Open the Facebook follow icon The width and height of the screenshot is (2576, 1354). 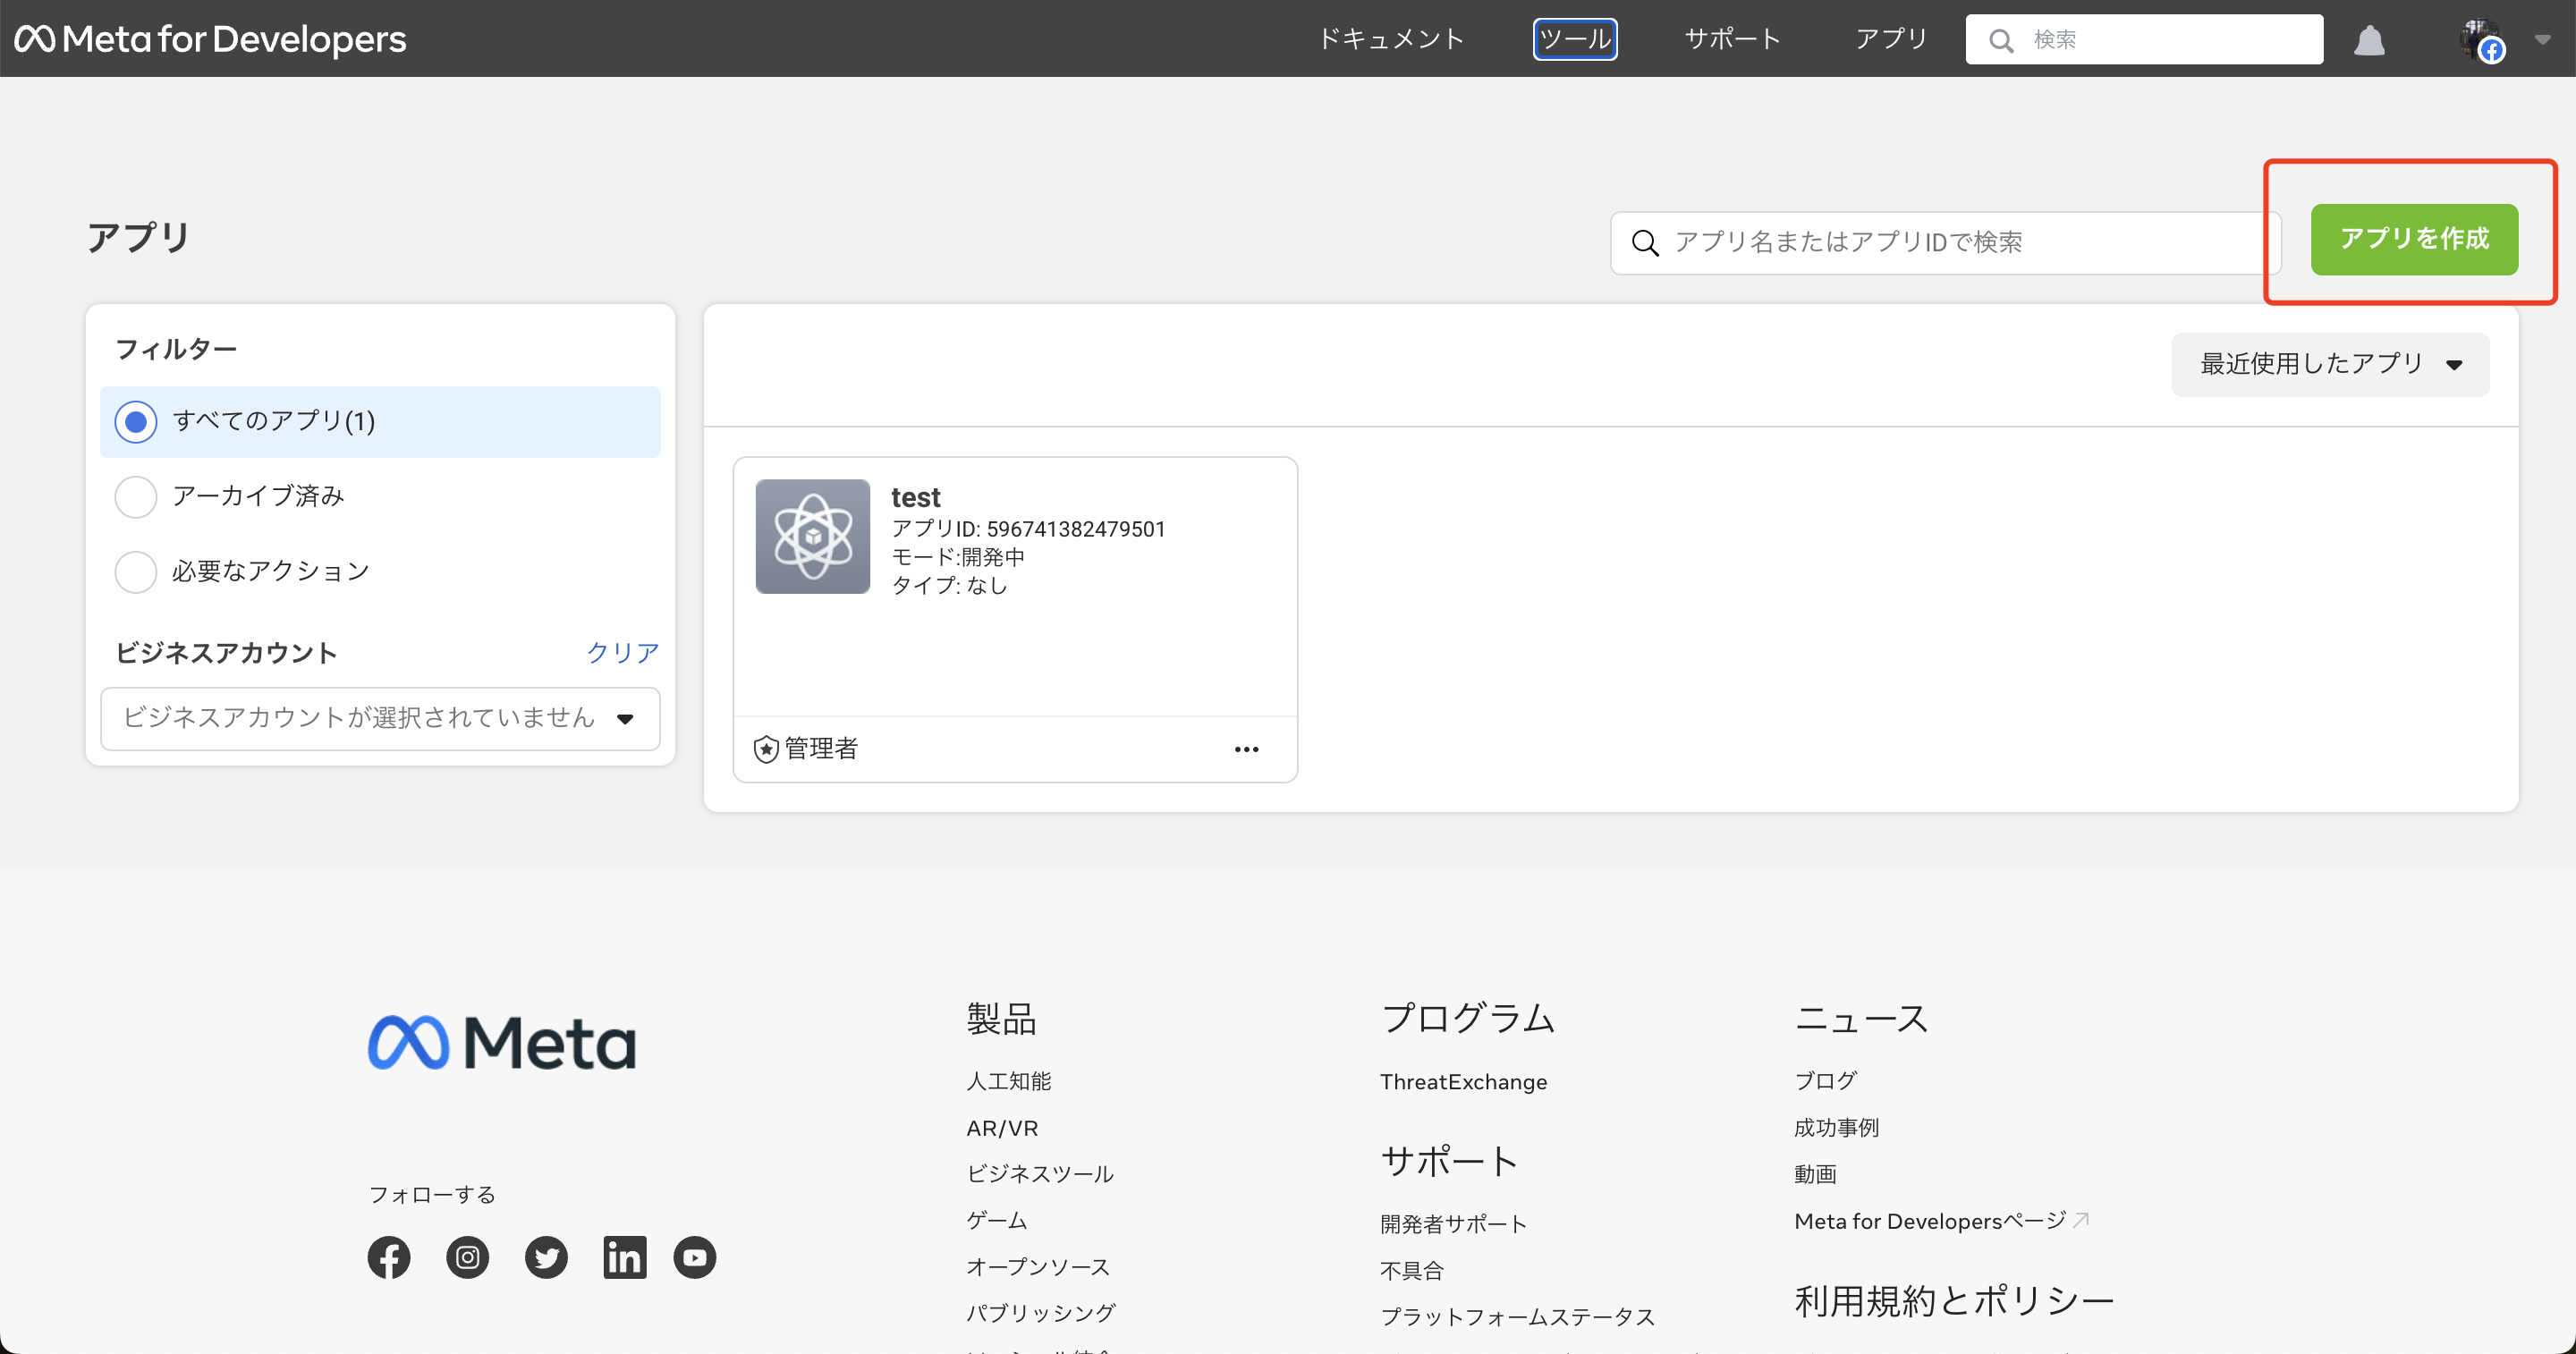388,1257
